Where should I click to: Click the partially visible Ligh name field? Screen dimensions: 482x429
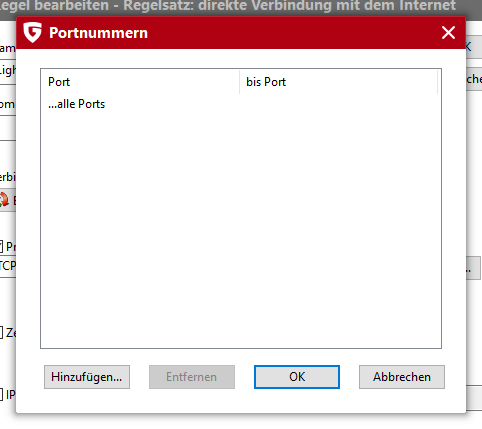click(8, 71)
